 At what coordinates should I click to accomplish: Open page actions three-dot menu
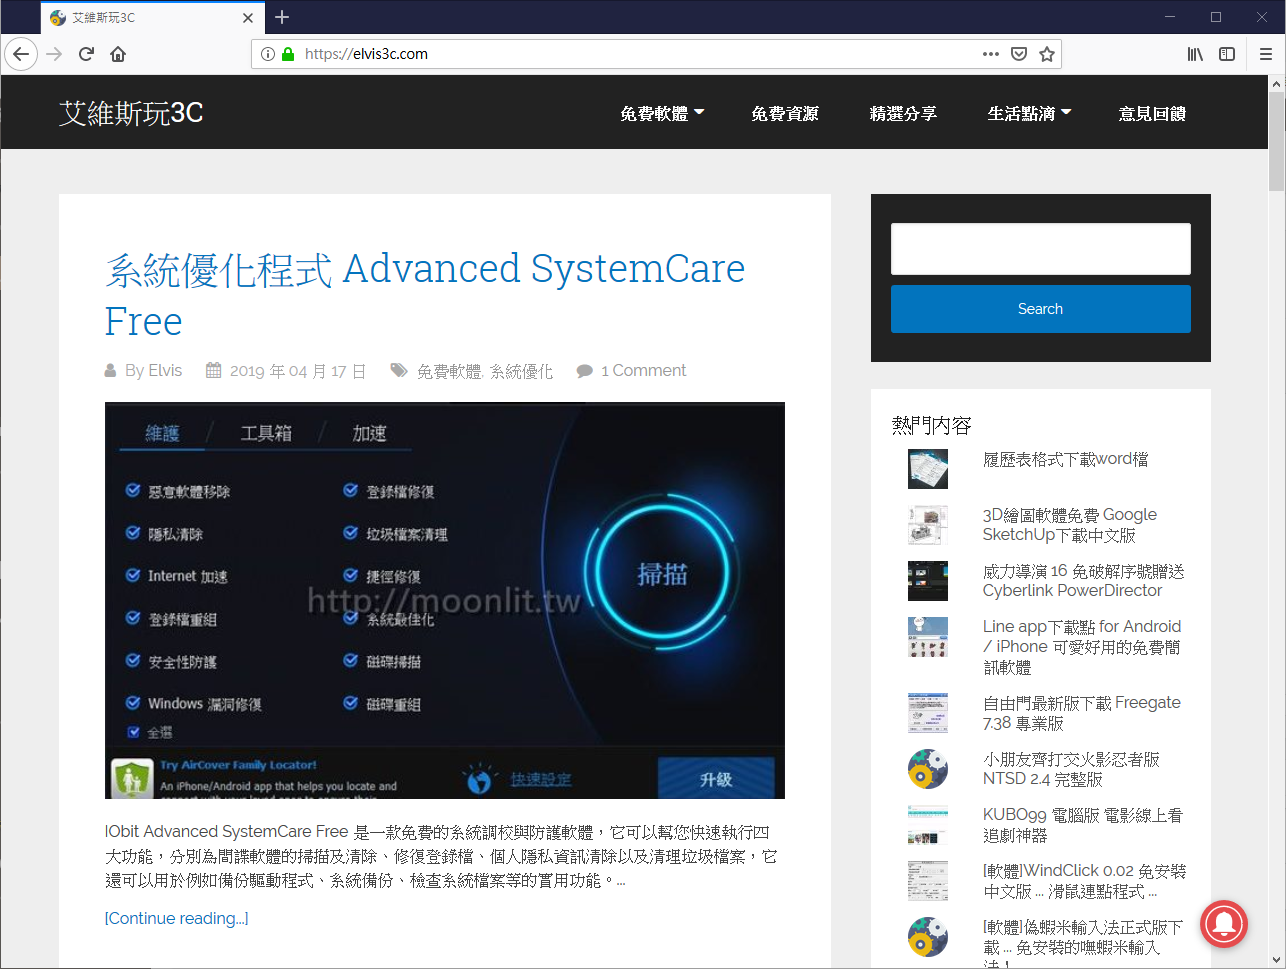[x=990, y=54]
